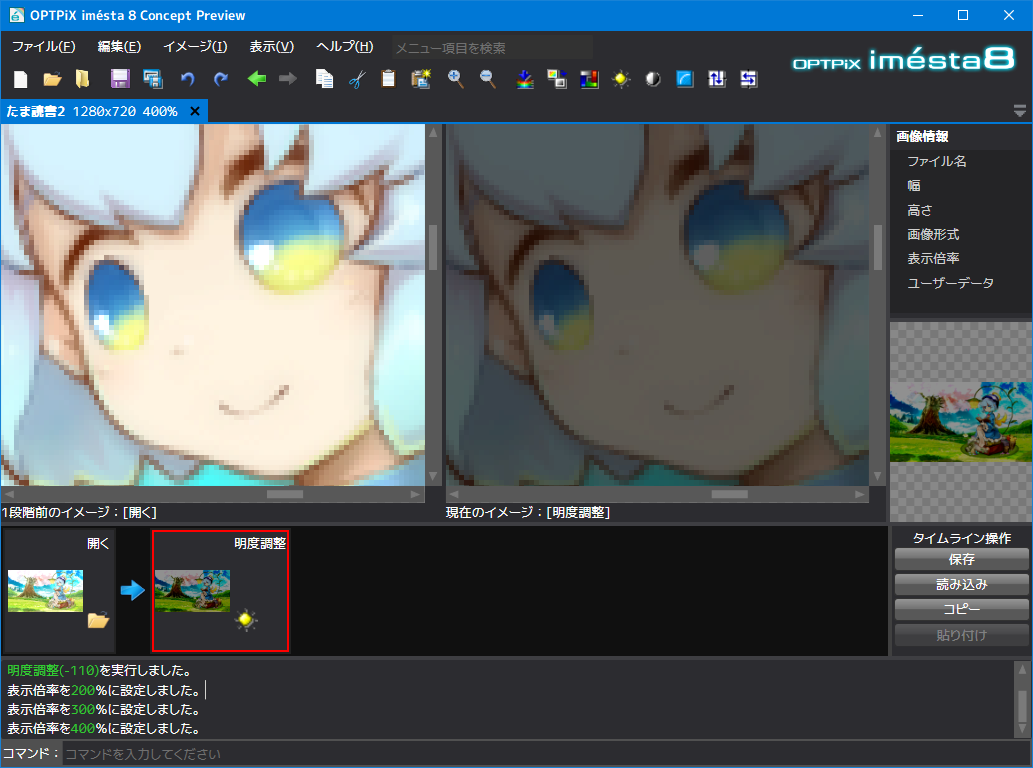Paste as new image clipboard-star icon
Viewport: 1033px width, 768px height.
(421, 80)
